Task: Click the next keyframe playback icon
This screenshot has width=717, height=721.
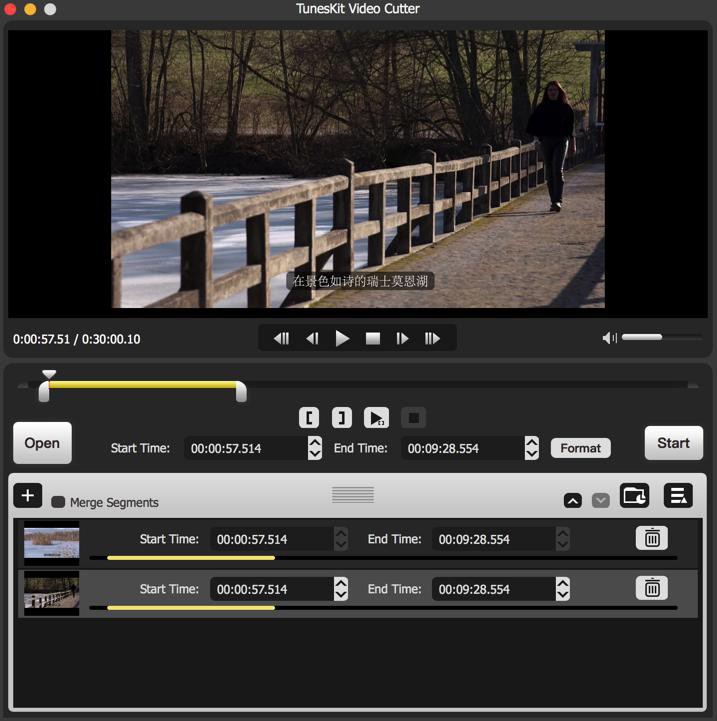Action: coord(432,338)
